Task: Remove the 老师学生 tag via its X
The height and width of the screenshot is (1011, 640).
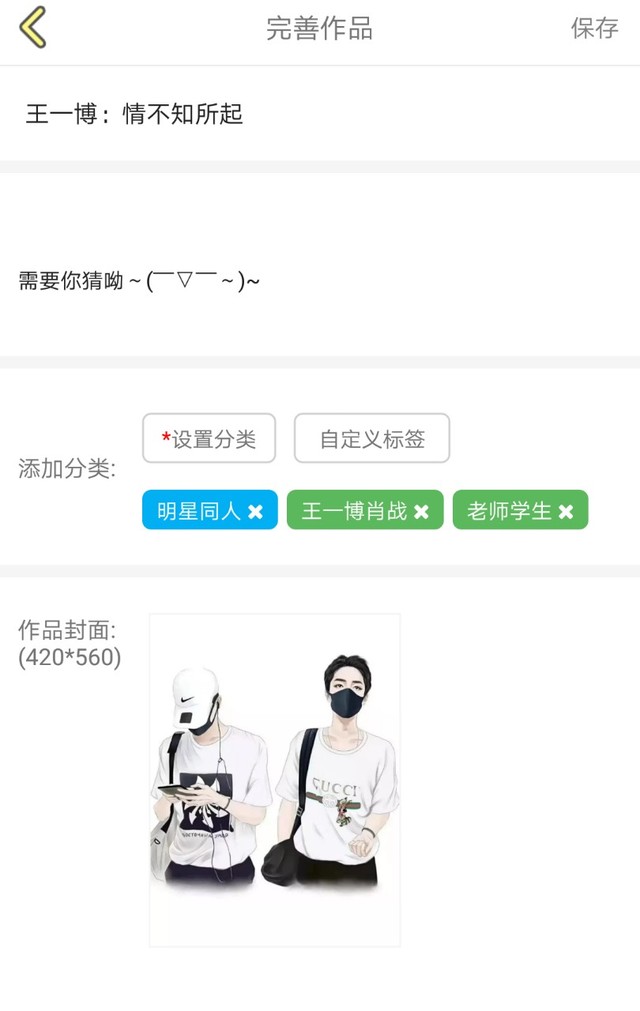Action: pyautogui.click(x=566, y=512)
